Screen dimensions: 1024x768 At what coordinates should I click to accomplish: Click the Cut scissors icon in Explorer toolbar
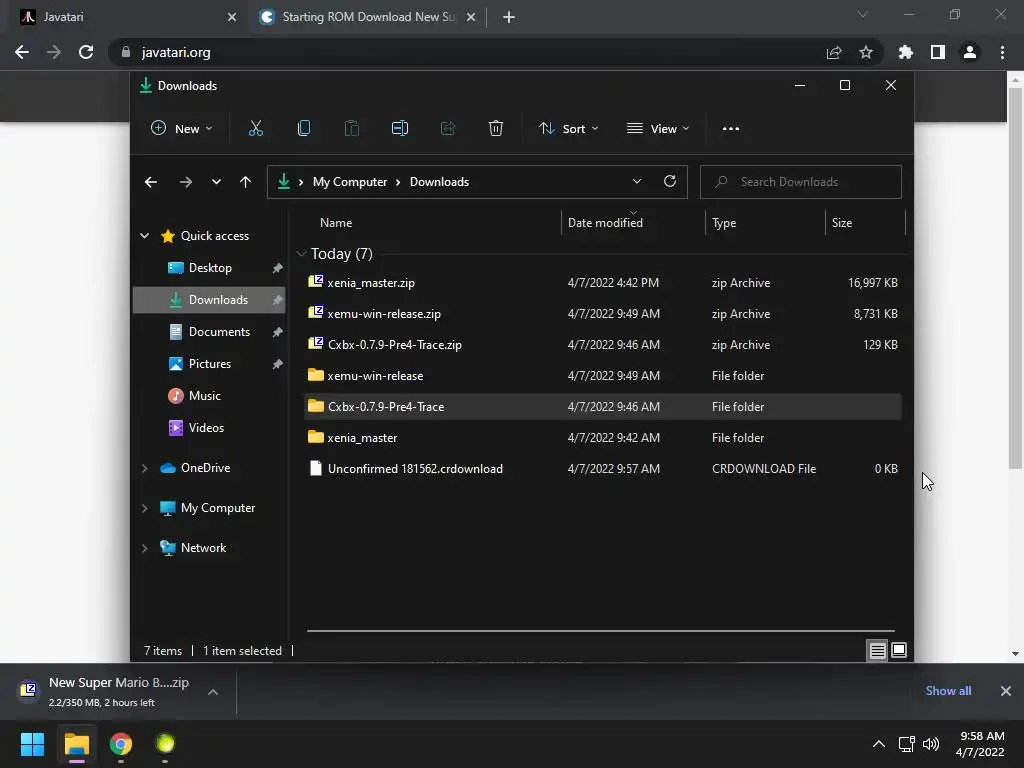(255, 129)
